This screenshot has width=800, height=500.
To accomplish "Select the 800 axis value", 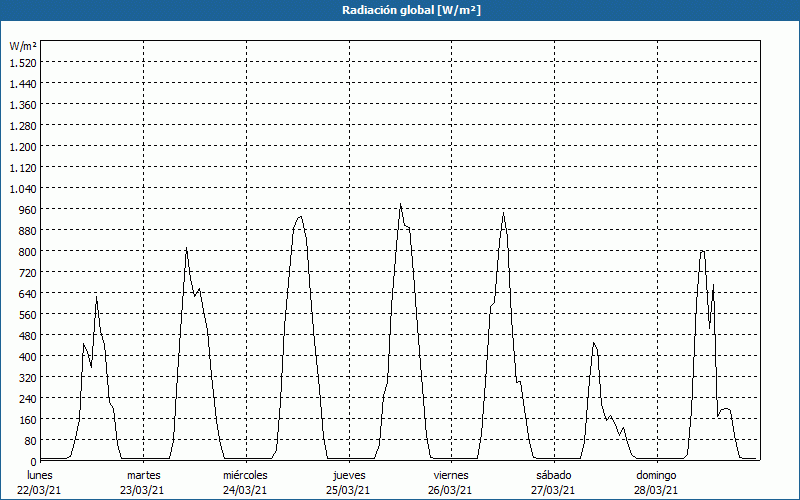I will click(27, 251).
